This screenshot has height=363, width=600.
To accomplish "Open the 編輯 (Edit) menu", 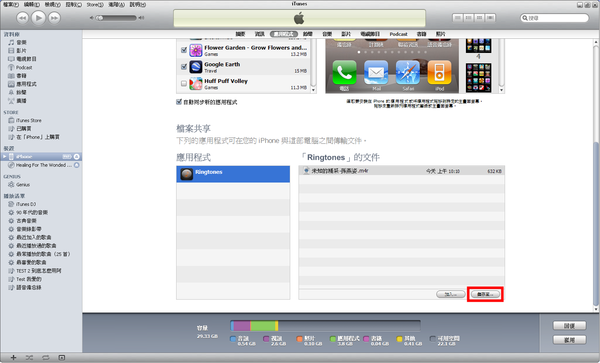I will tap(31, 5).
